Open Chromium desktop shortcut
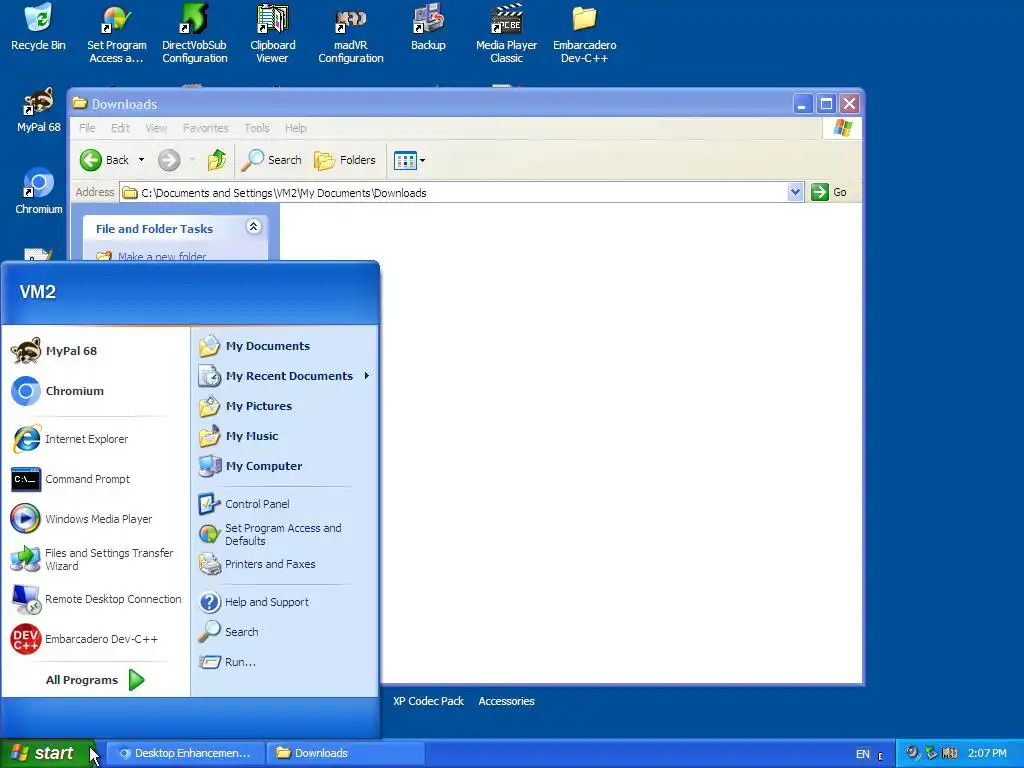The width and height of the screenshot is (1024, 768). click(x=39, y=191)
